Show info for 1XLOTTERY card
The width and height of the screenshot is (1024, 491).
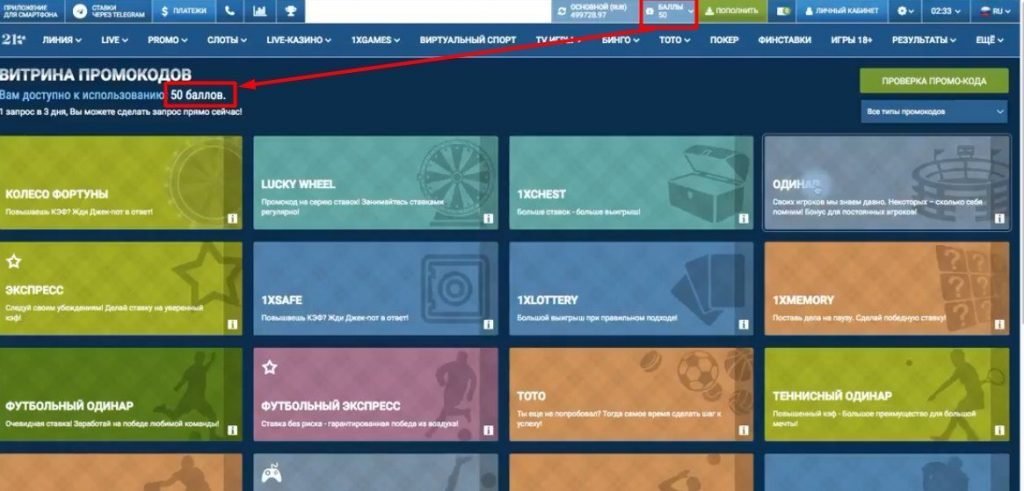coord(744,325)
